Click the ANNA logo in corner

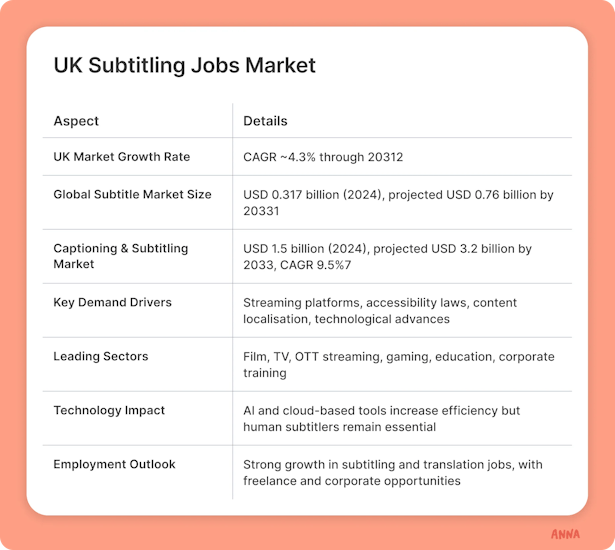pyautogui.click(x=565, y=534)
